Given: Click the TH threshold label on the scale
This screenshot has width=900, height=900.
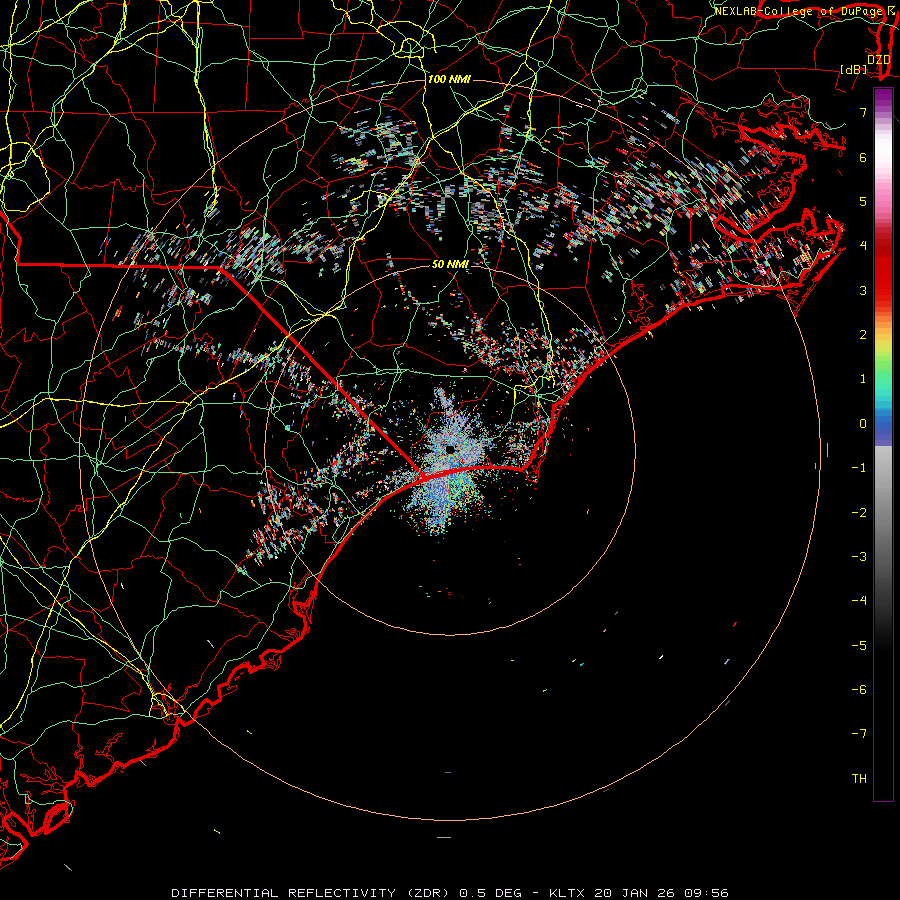Looking at the screenshot, I should (859, 778).
